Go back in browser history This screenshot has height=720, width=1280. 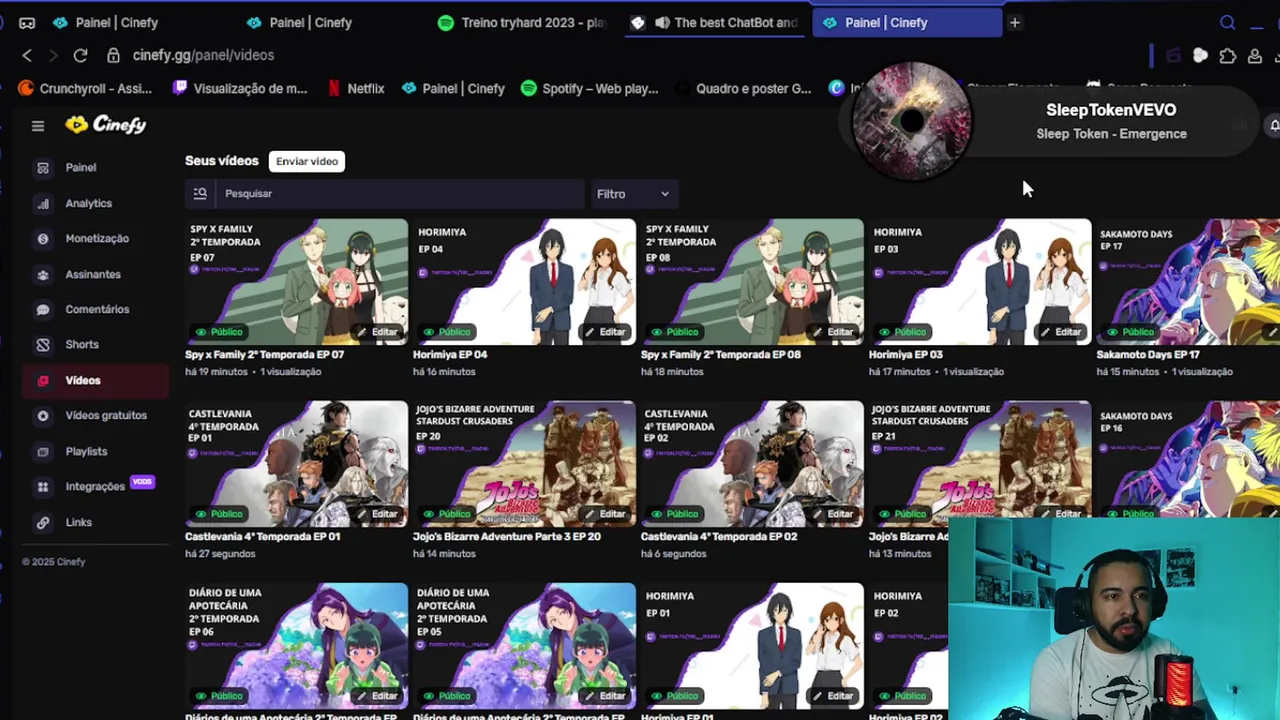pyautogui.click(x=27, y=55)
